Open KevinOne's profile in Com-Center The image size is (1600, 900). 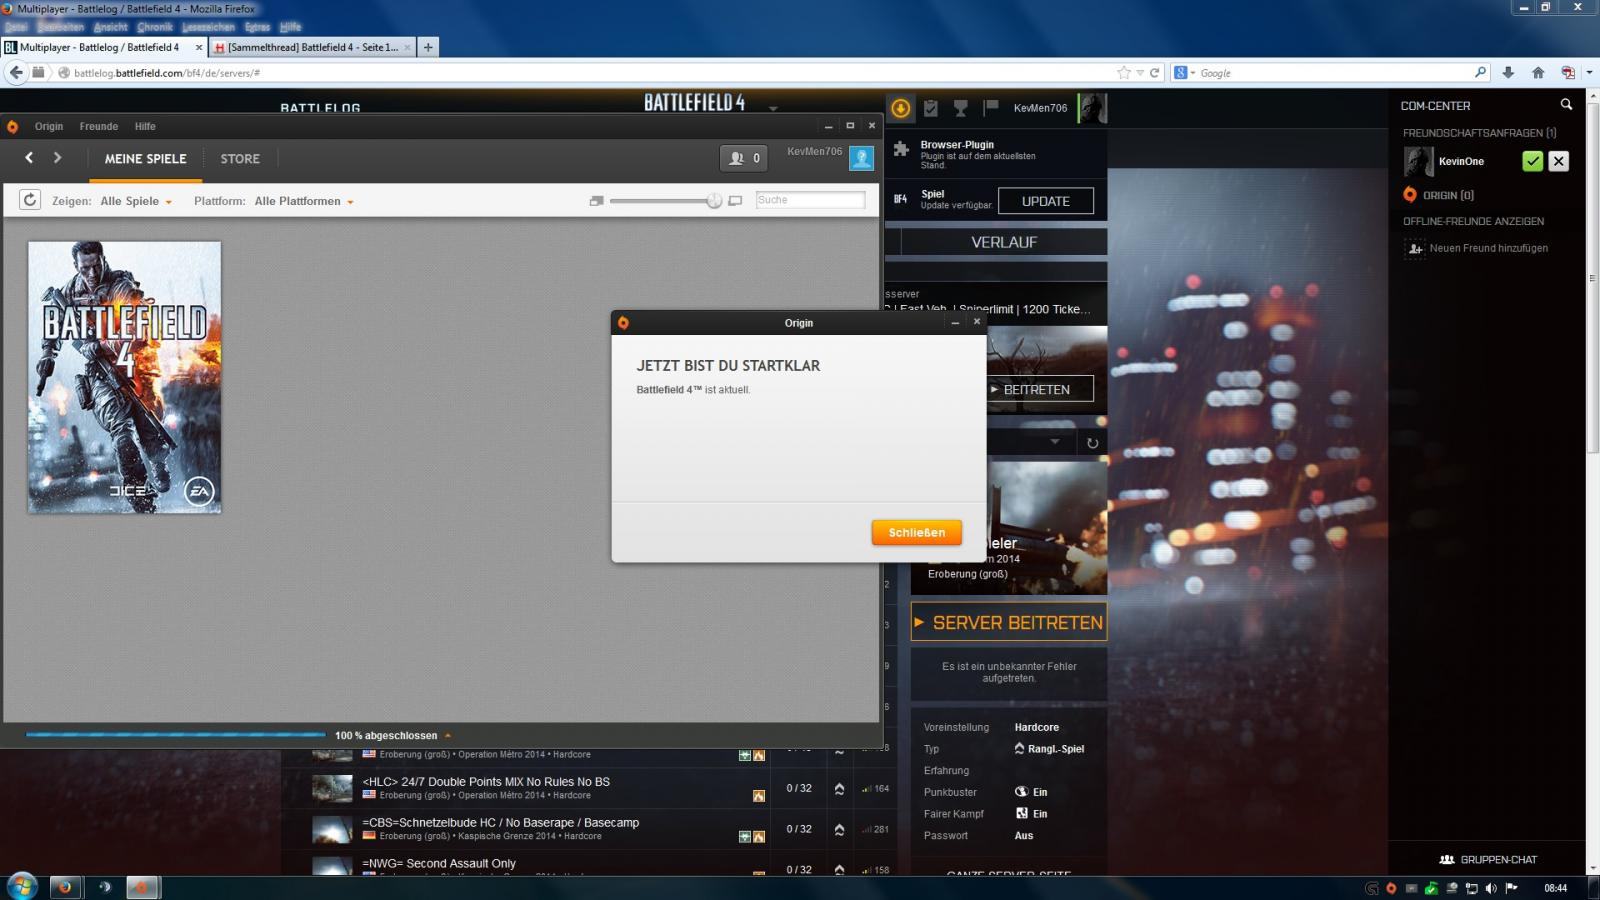point(1461,161)
